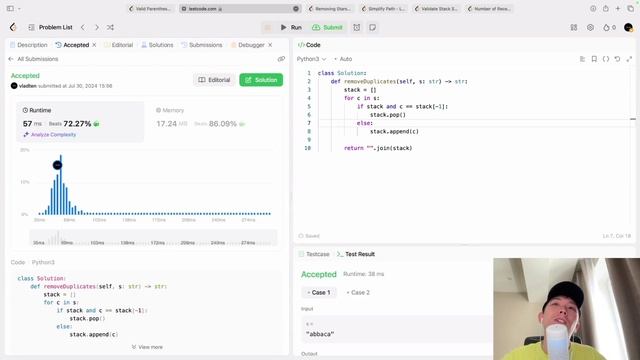The height and width of the screenshot is (360, 640).
Task: Open the Simplify Path browser tab
Action: click(384, 9)
